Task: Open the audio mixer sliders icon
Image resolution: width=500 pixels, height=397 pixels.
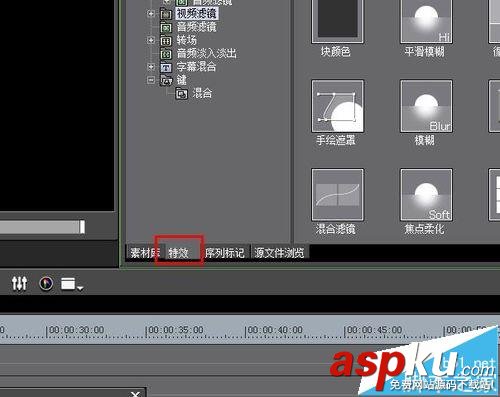Action: click(x=19, y=284)
